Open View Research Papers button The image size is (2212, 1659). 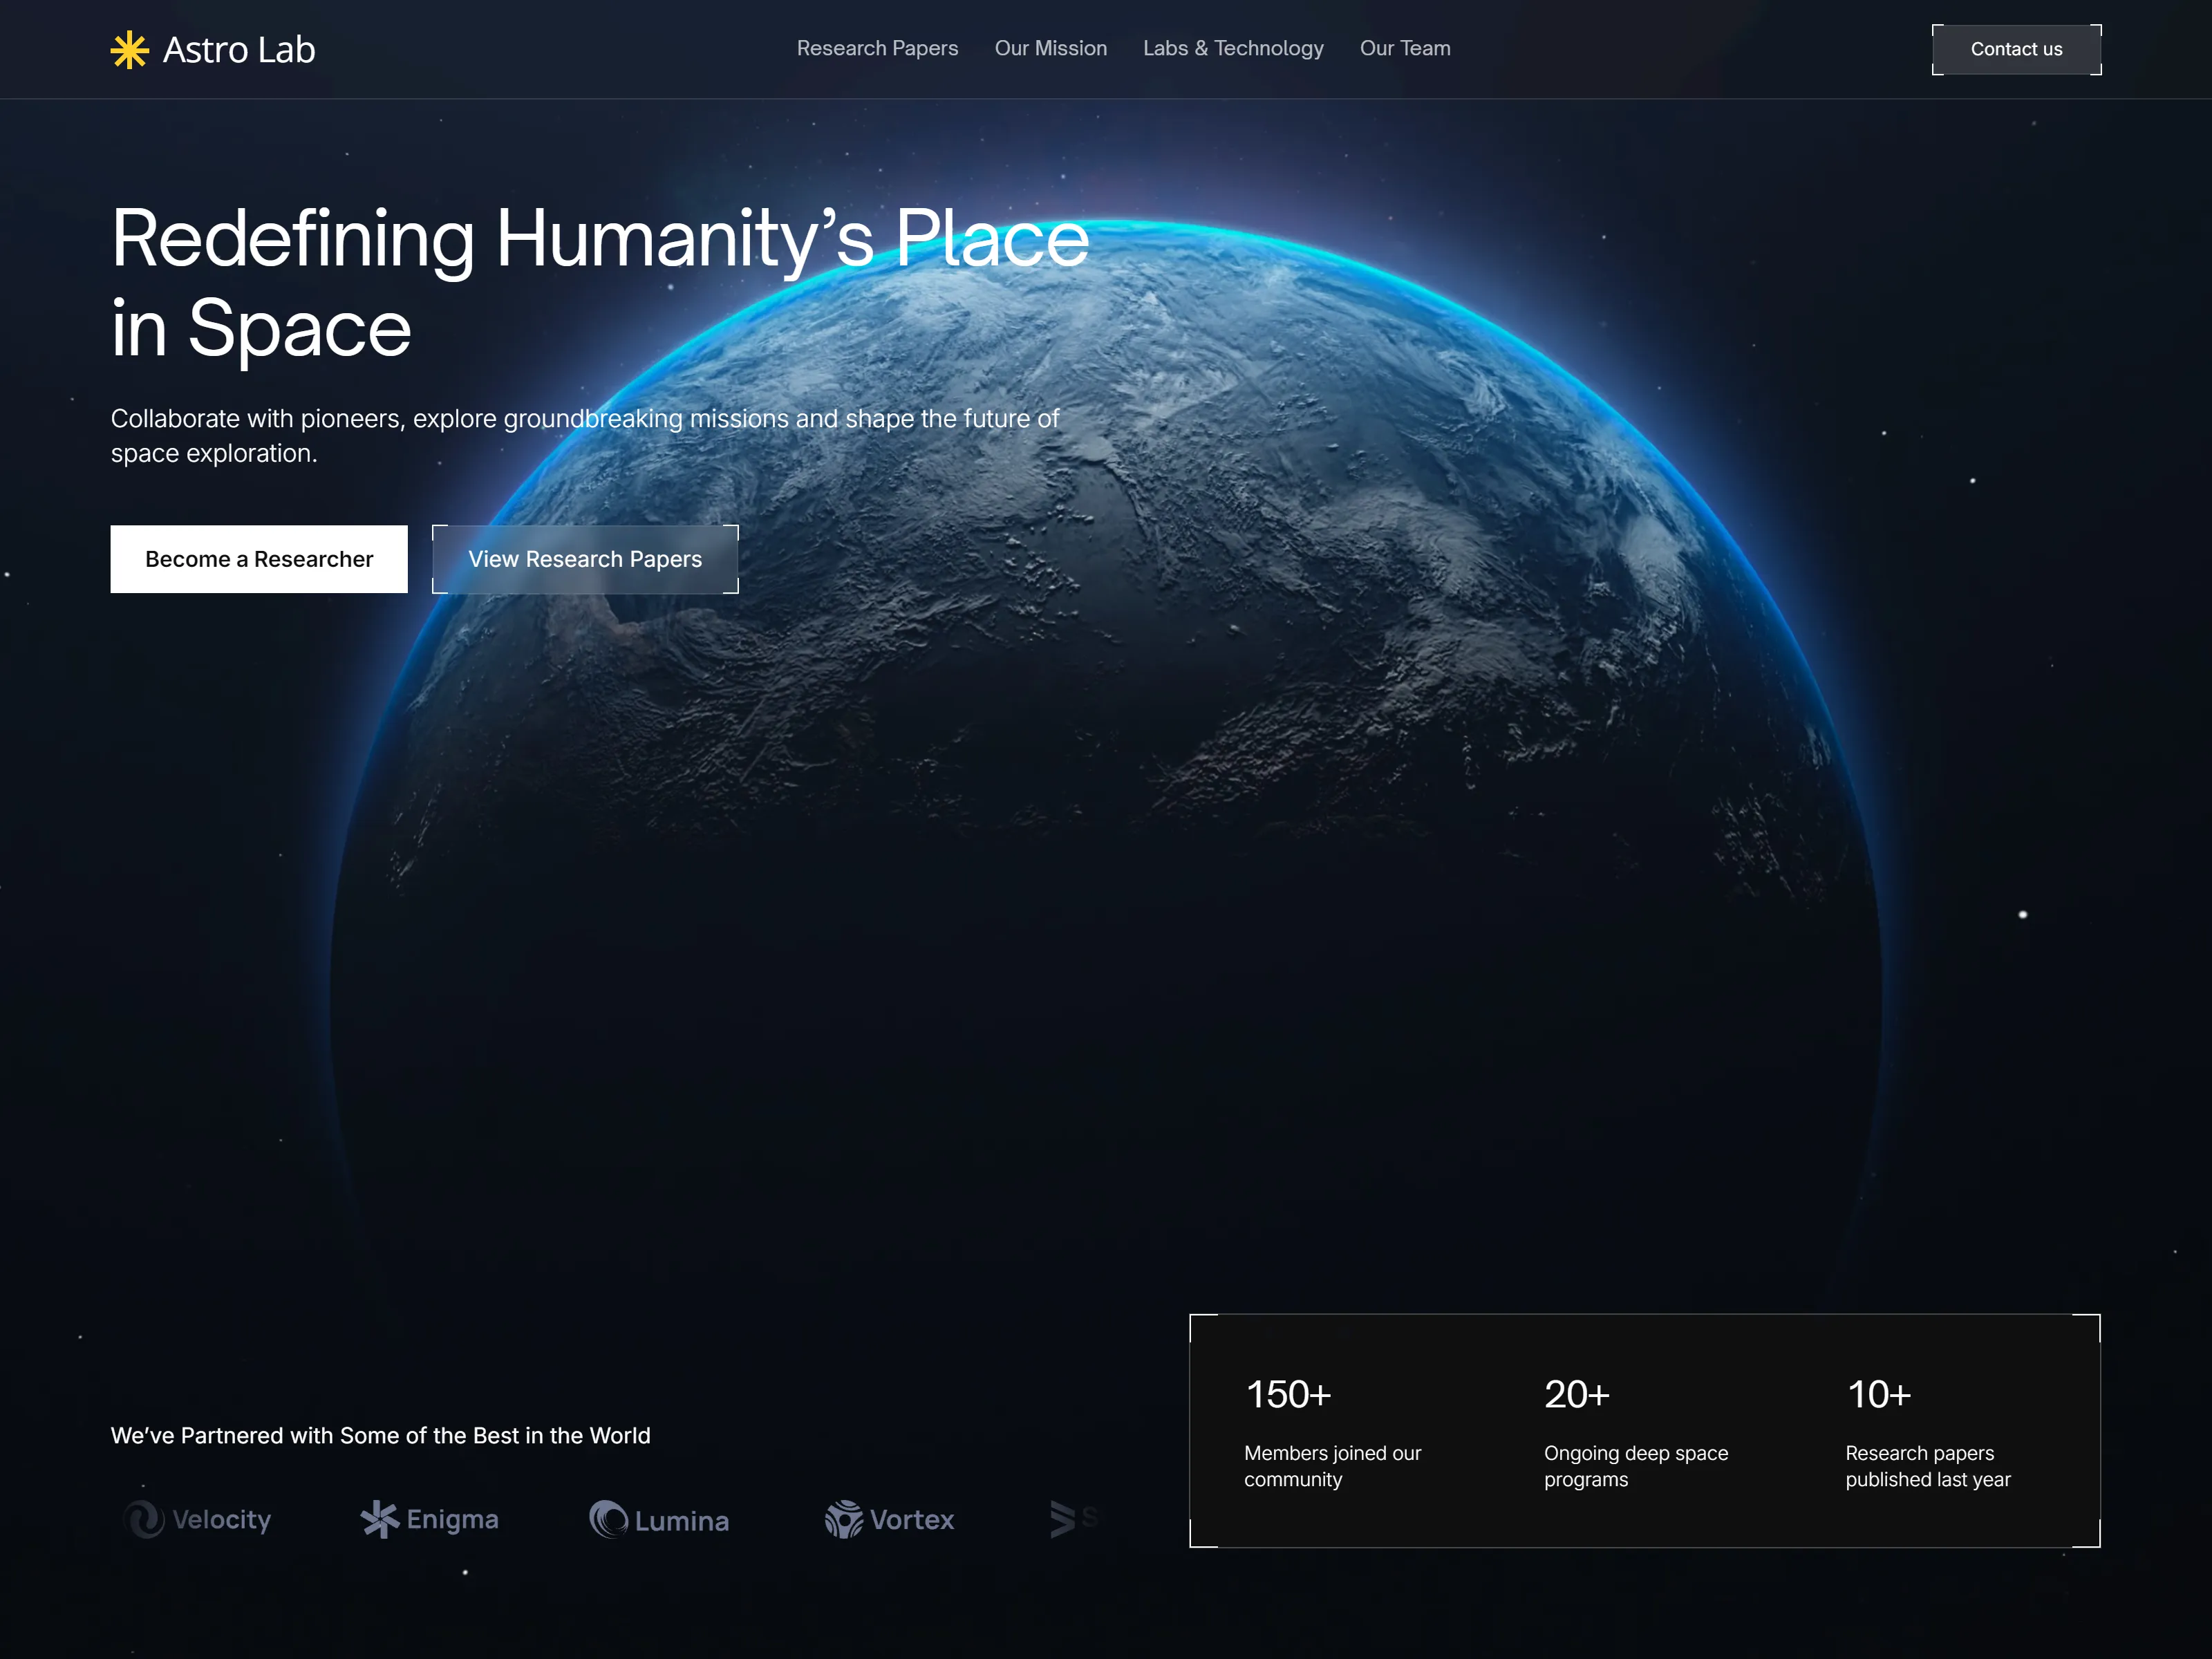click(585, 559)
